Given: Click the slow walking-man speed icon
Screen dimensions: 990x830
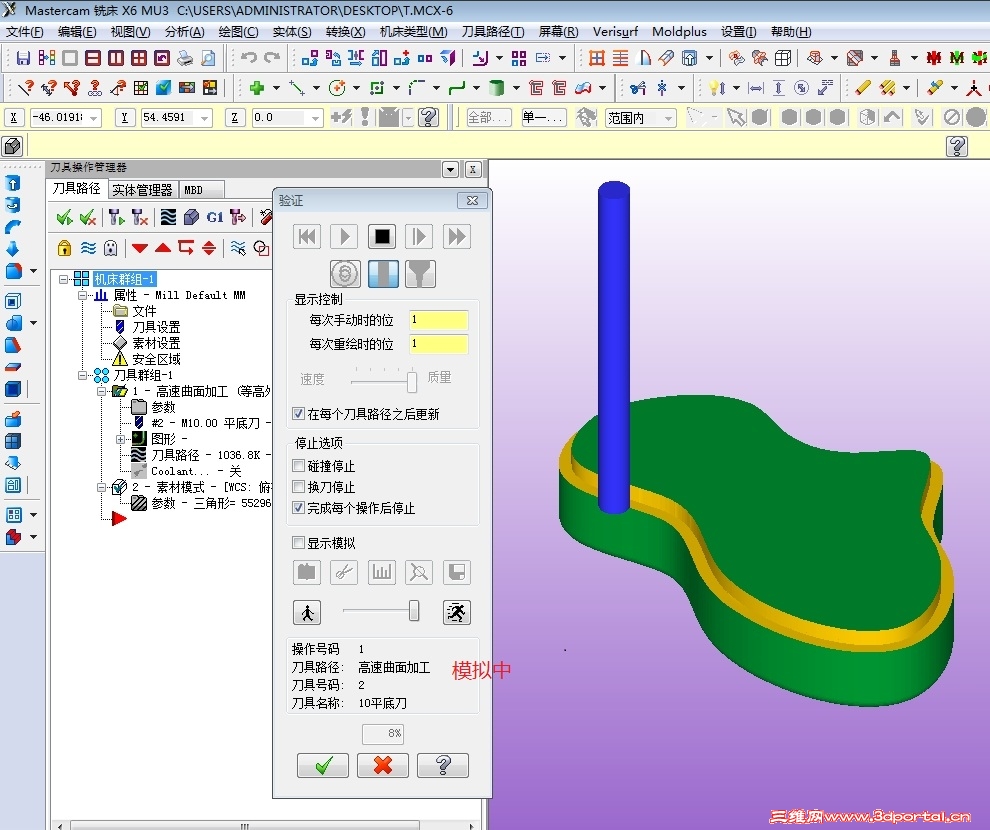Looking at the screenshot, I should (307, 612).
